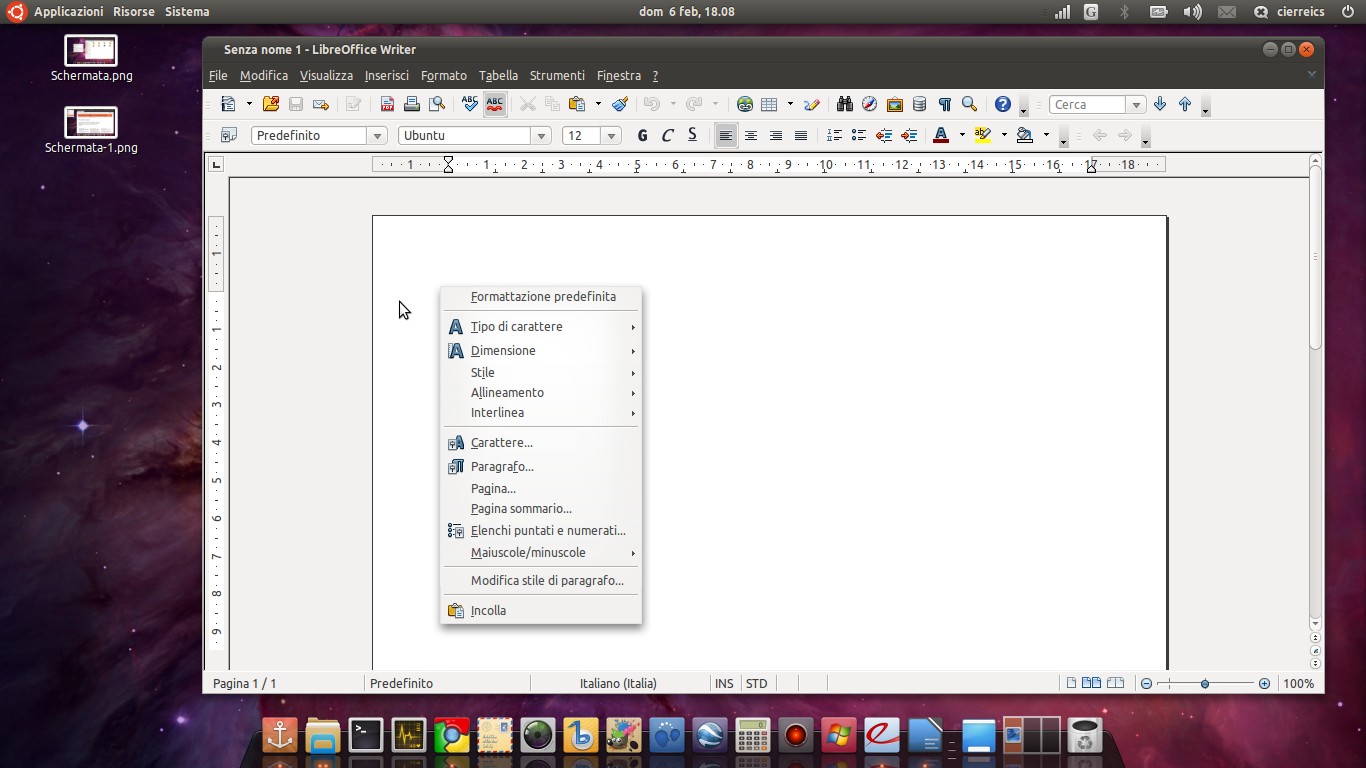Open the Cerca search field dropdown arrow

pos(1136,105)
